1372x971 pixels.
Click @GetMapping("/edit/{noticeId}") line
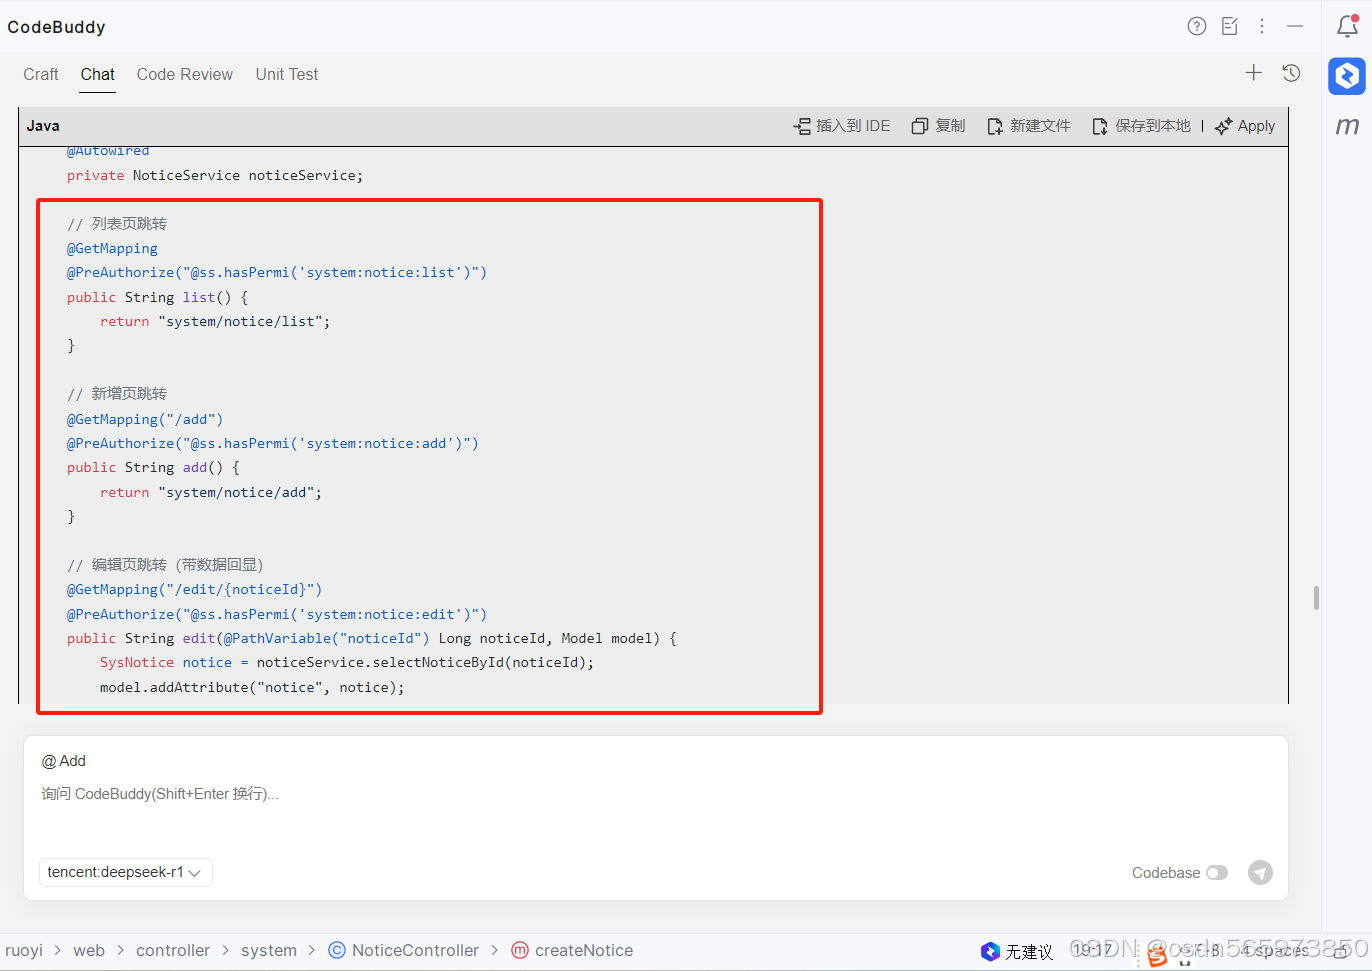(x=194, y=590)
